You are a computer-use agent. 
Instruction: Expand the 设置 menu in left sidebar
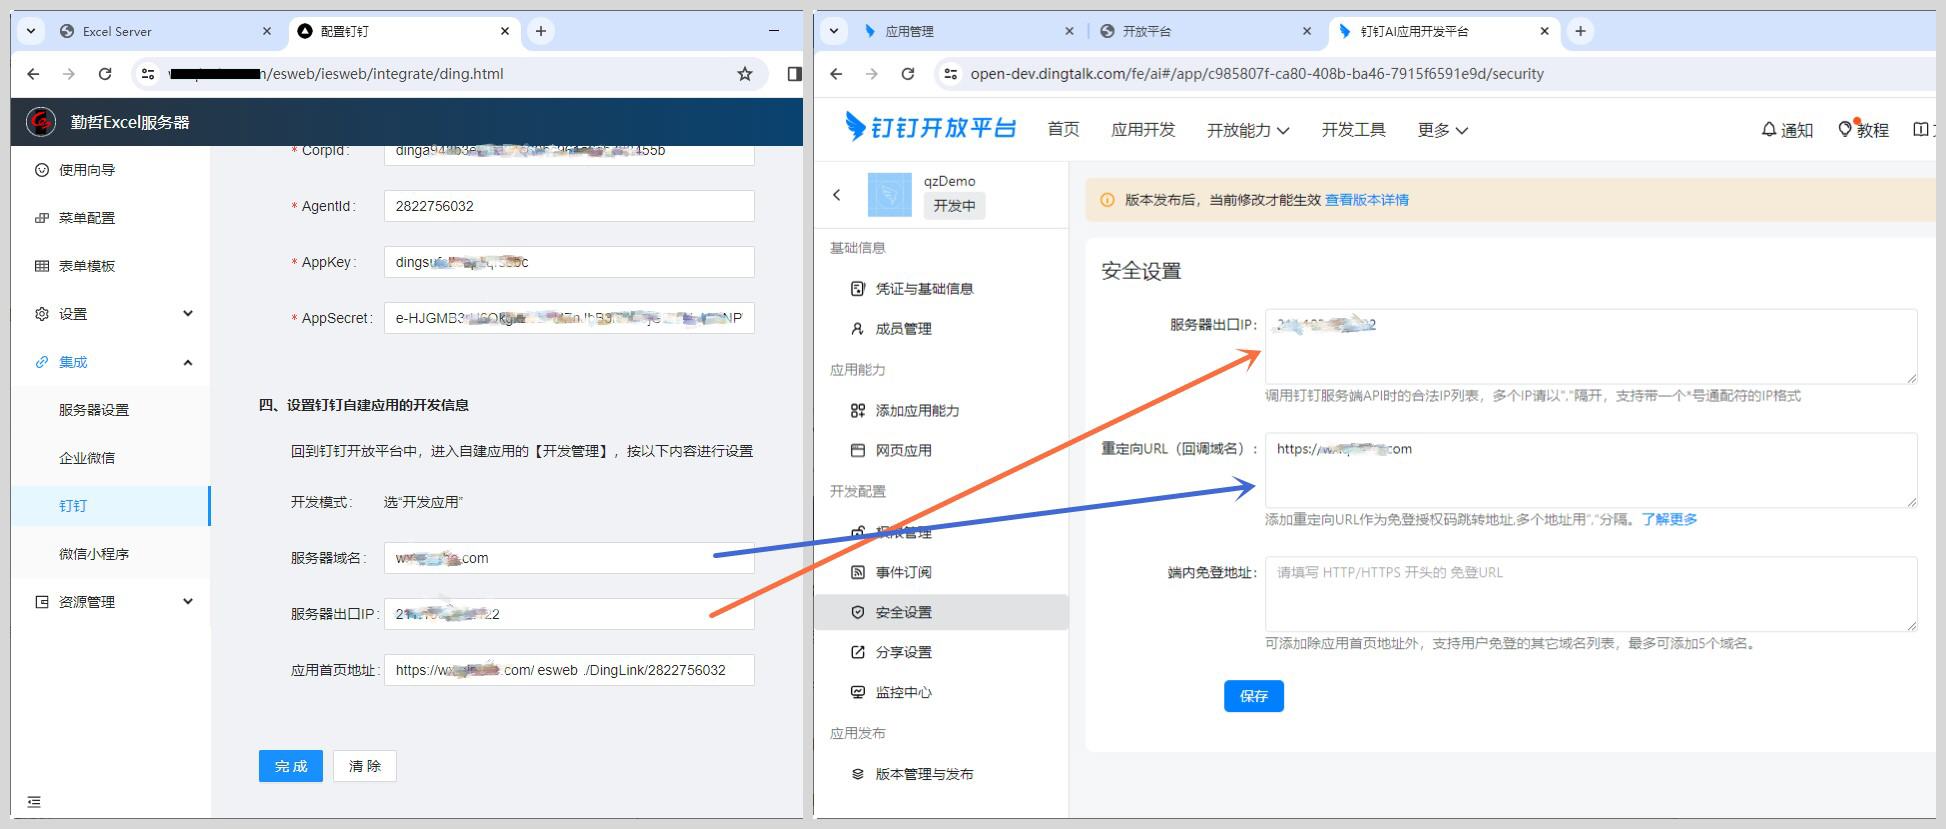click(x=112, y=314)
